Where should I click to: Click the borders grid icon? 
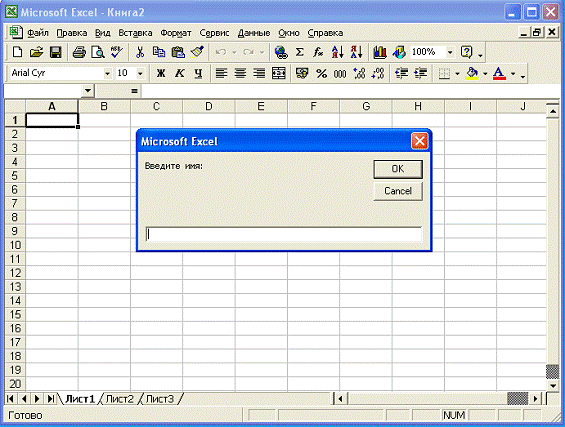coord(444,74)
